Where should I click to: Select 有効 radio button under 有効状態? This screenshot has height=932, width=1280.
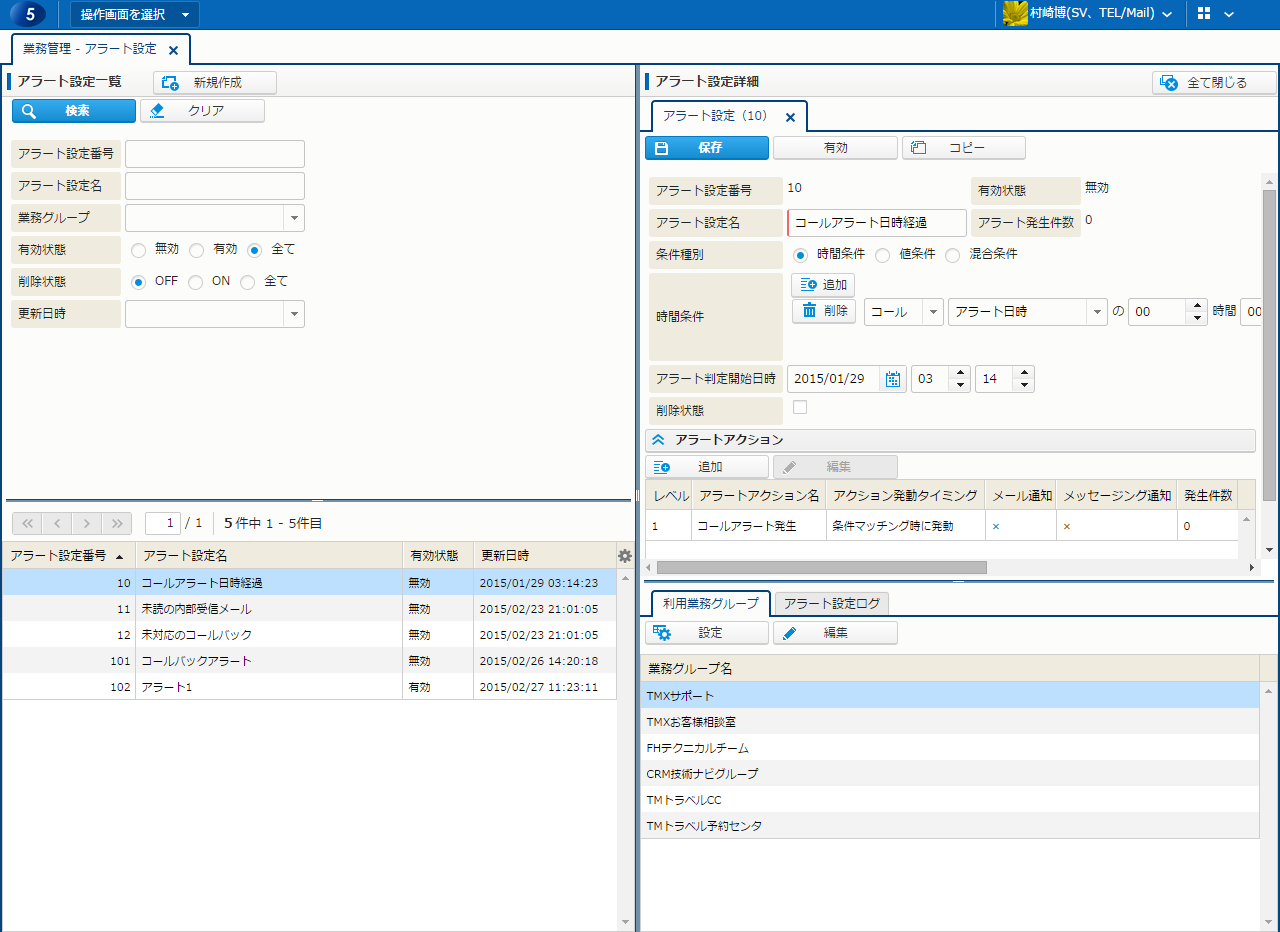coord(197,250)
